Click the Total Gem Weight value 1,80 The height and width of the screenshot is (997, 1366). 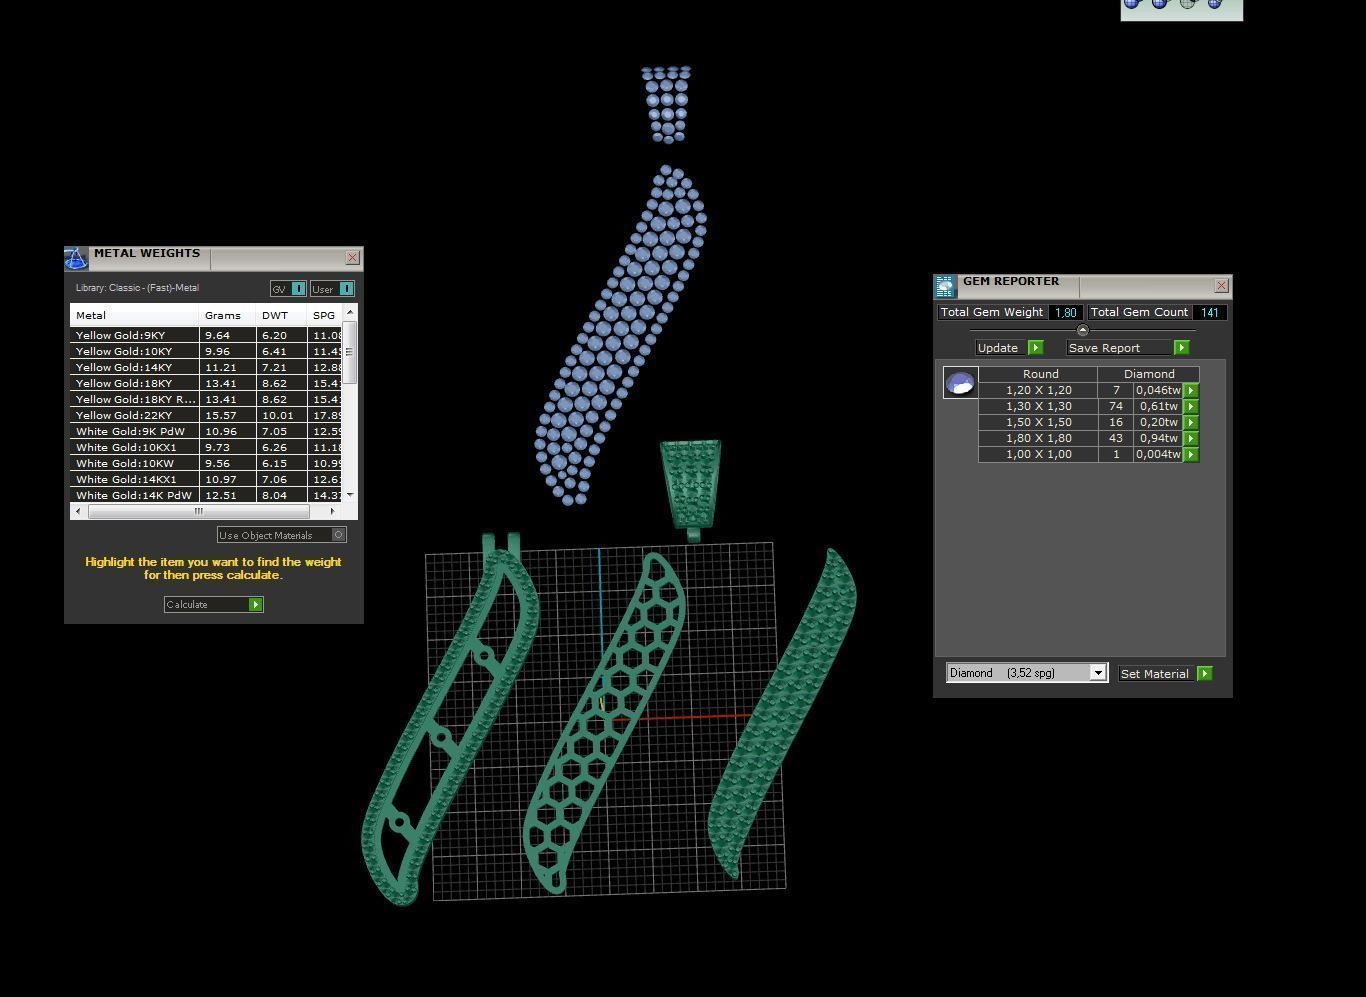click(x=1066, y=312)
